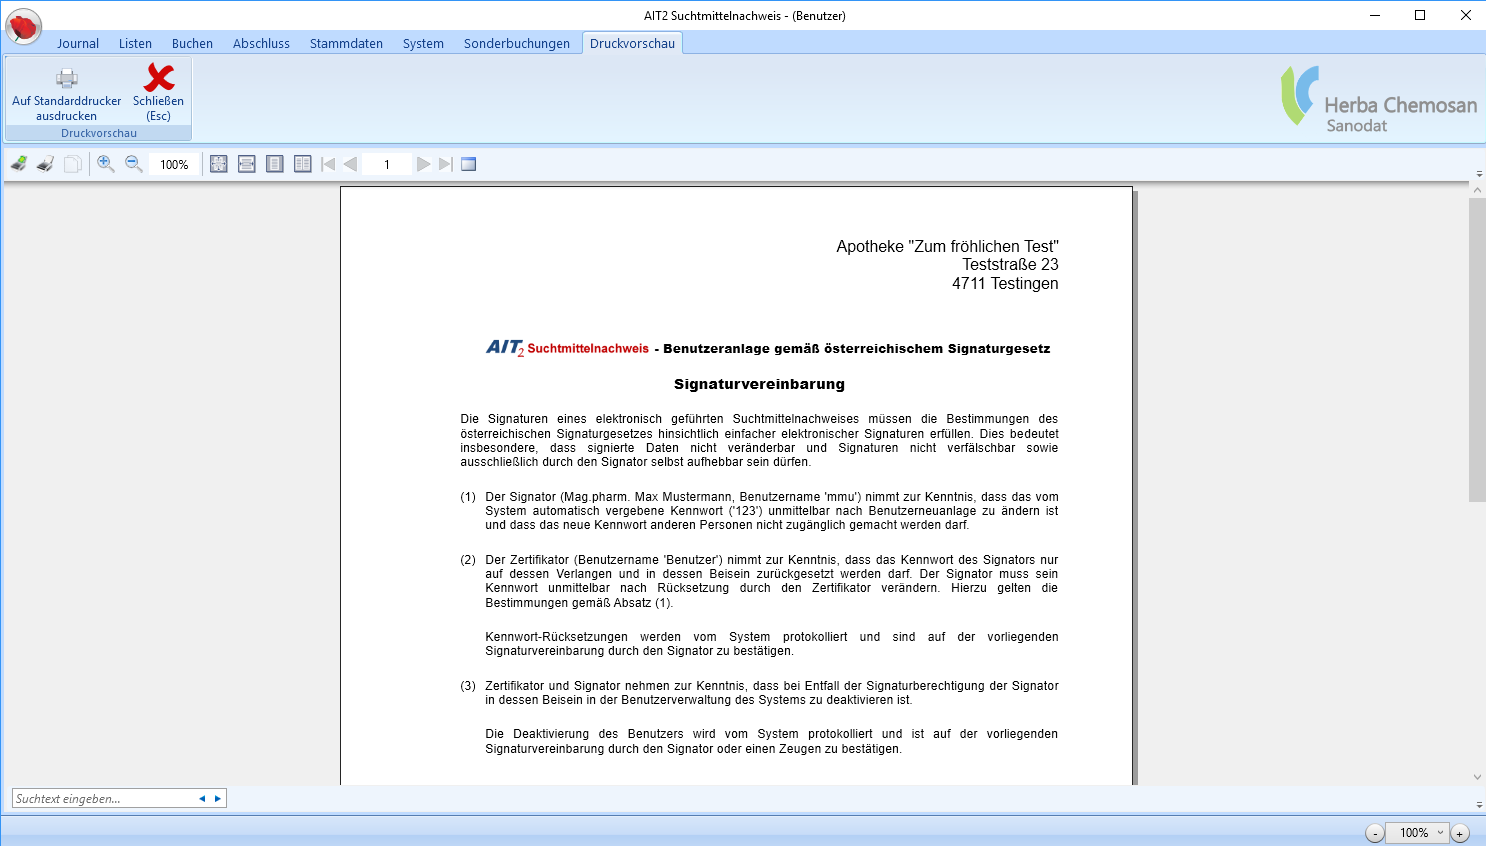
Task: Toggle the full window preview icon
Action: (x=469, y=164)
